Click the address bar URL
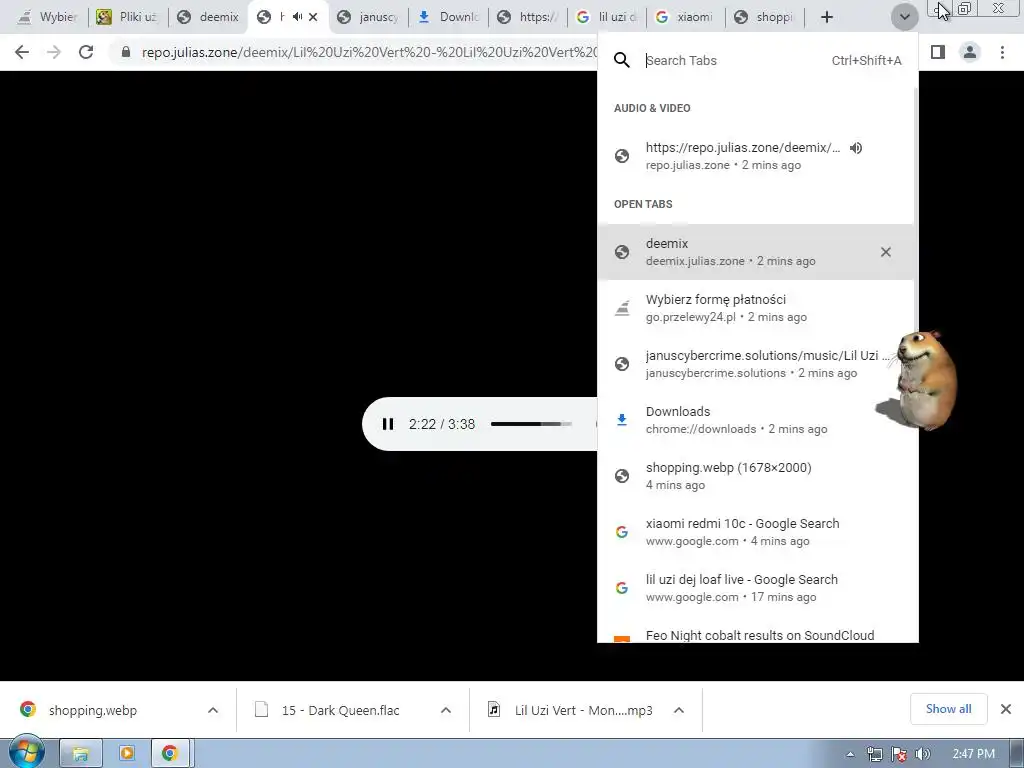Image resolution: width=1024 pixels, height=768 pixels. click(369, 52)
